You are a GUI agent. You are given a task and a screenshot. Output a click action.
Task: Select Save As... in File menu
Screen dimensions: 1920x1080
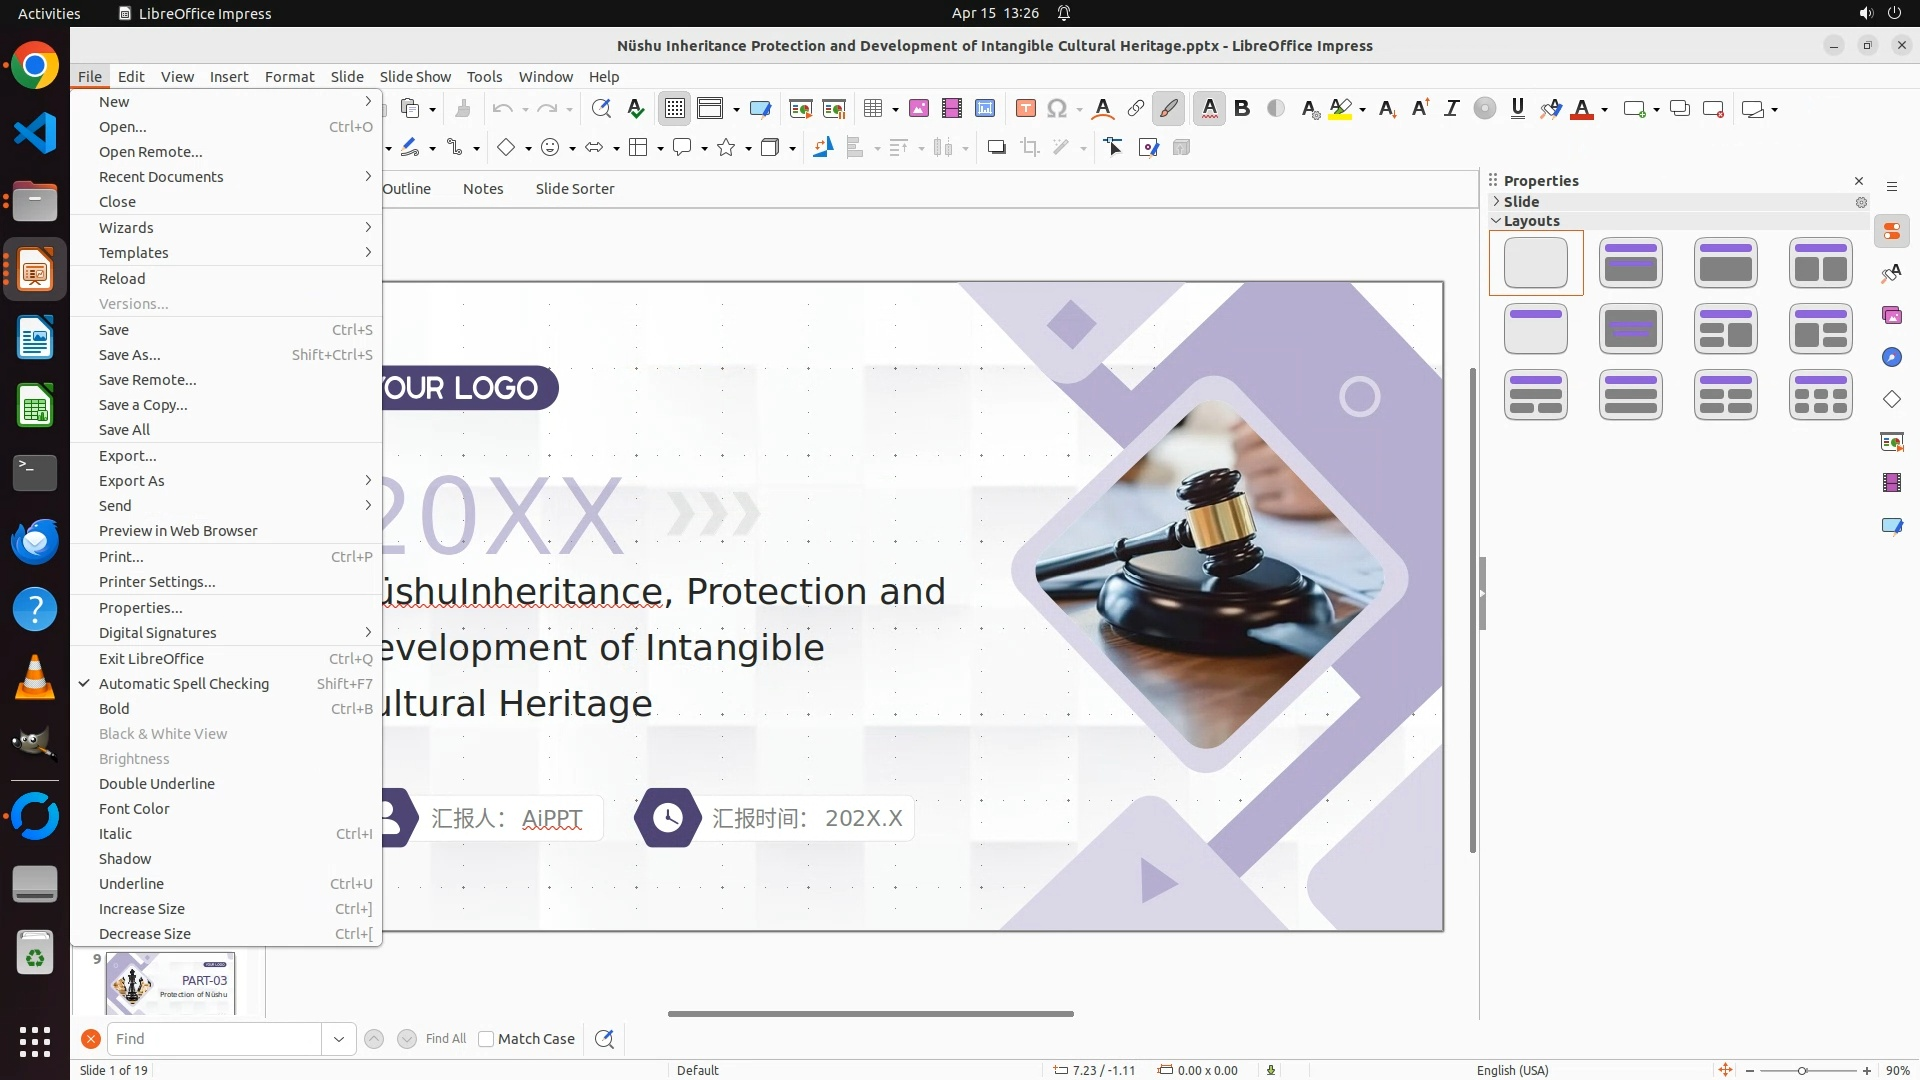[x=129, y=355]
